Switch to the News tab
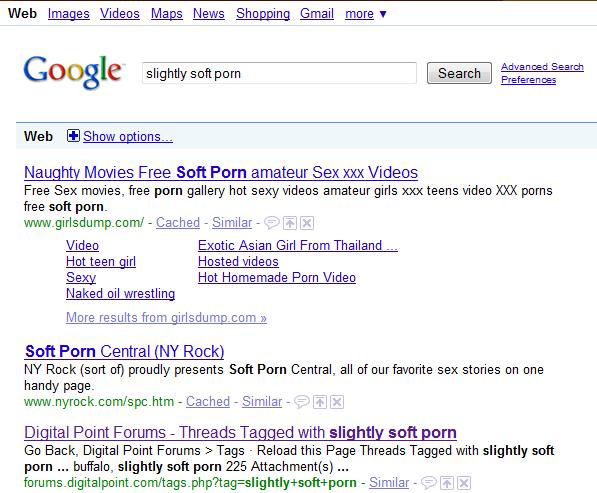The width and height of the screenshot is (597, 493). tap(209, 14)
